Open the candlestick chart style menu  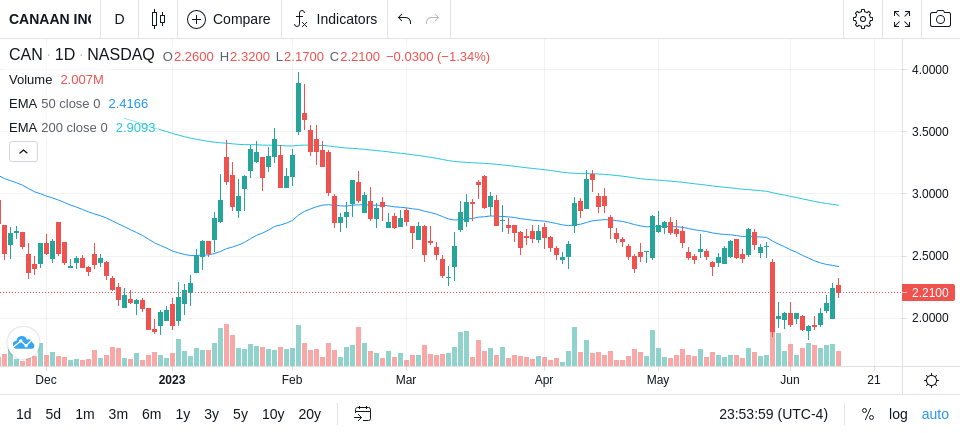tap(158, 19)
